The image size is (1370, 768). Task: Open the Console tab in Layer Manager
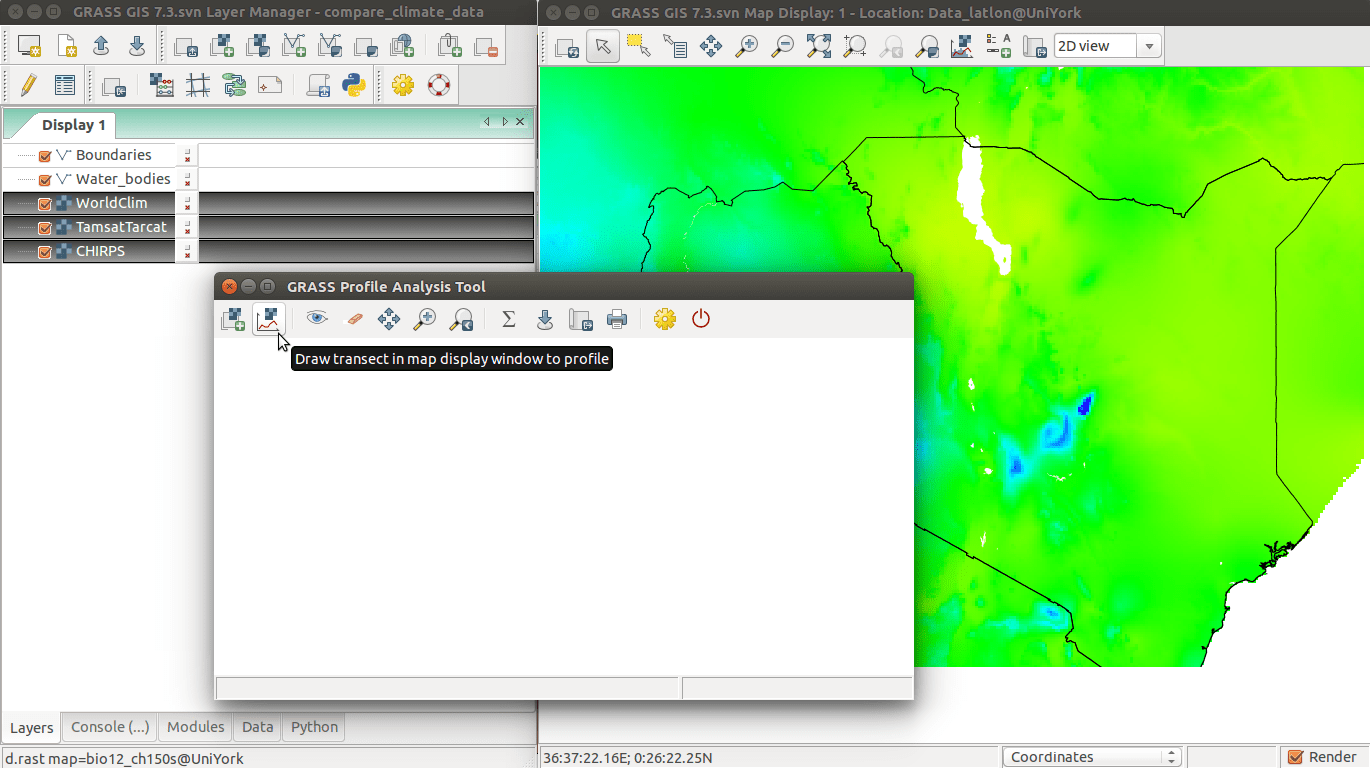point(108,727)
